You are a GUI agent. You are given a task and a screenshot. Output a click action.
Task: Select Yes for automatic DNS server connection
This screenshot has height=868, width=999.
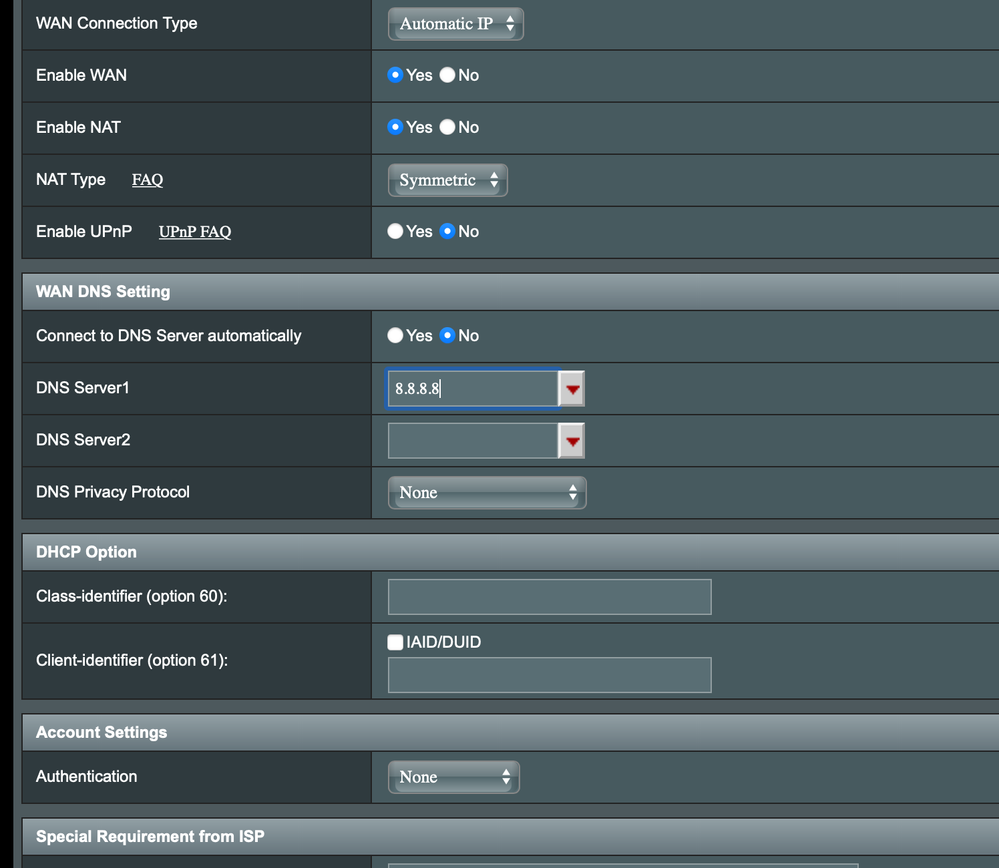395,335
